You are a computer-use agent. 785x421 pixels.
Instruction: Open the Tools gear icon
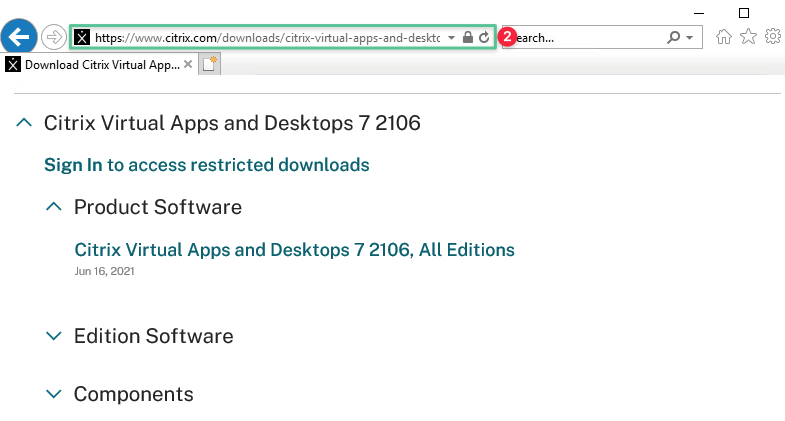point(773,37)
